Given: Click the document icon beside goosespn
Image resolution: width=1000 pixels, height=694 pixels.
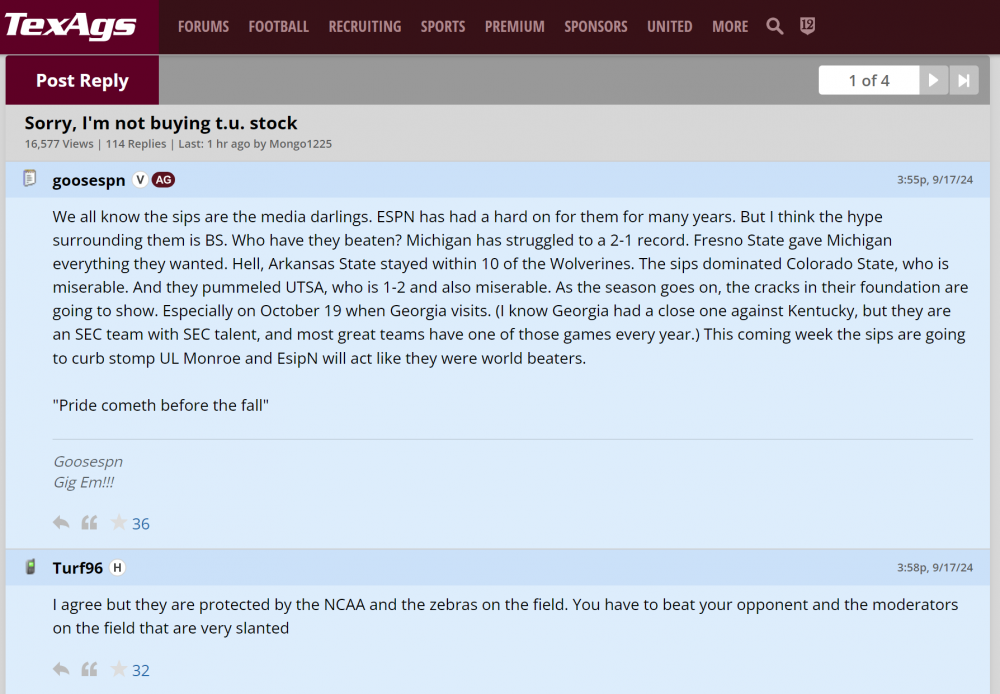Looking at the screenshot, I should pos(30,179).
